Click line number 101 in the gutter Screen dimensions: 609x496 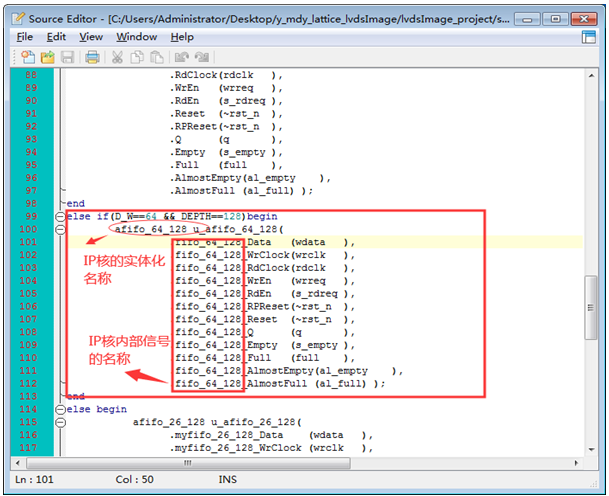coord(28,242)
